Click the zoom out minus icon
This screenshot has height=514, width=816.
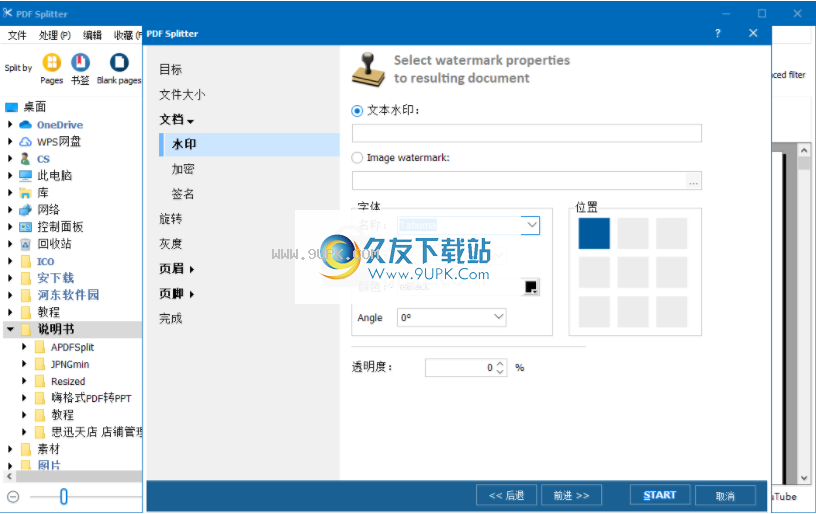tap(14, 497)
